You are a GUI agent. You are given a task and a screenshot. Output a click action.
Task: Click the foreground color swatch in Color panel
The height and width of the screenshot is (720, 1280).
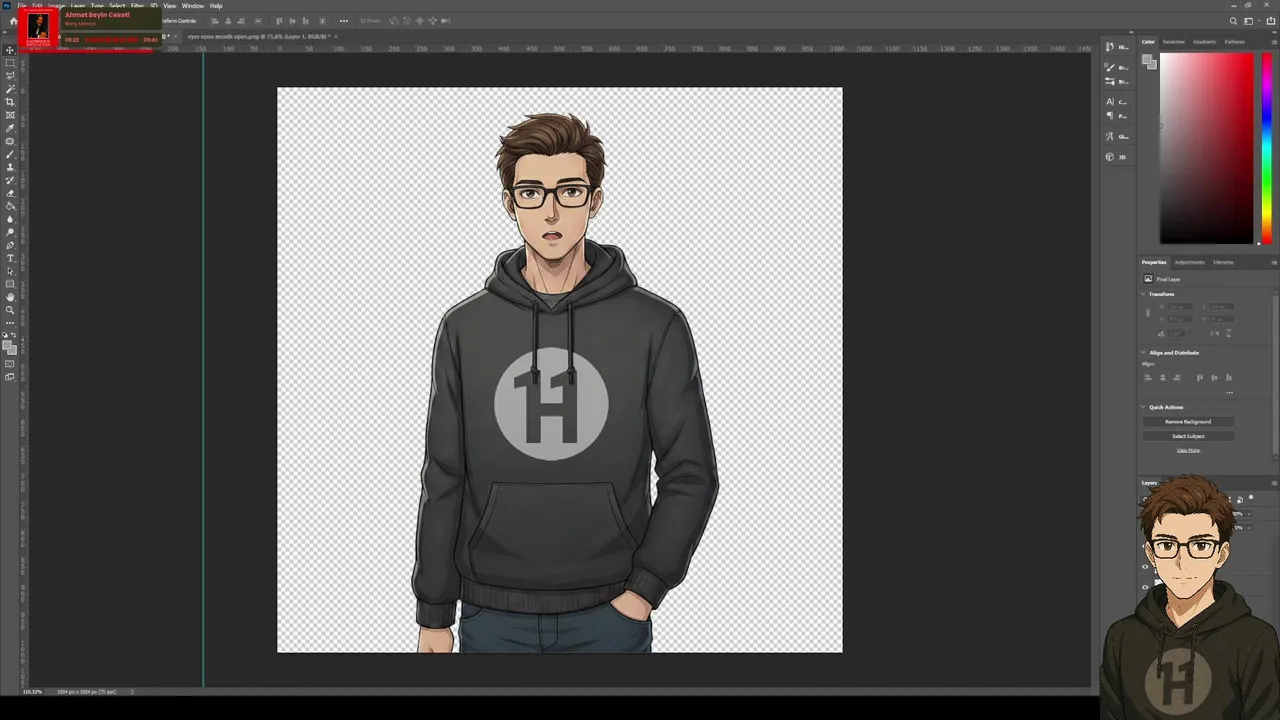pyautogui.click(x=1148, y=60)
